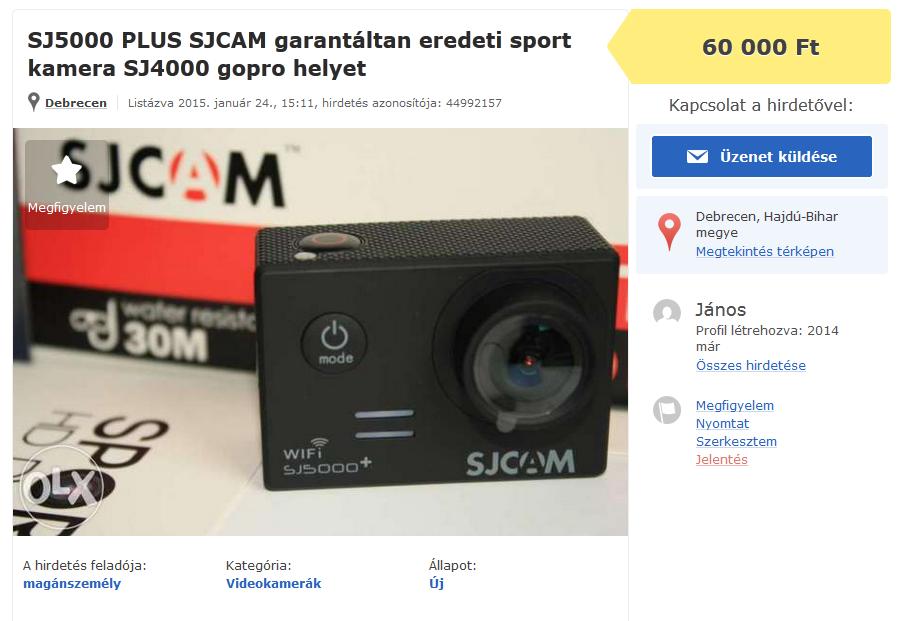Click the location pin next to Debrecen

(34, 102)
